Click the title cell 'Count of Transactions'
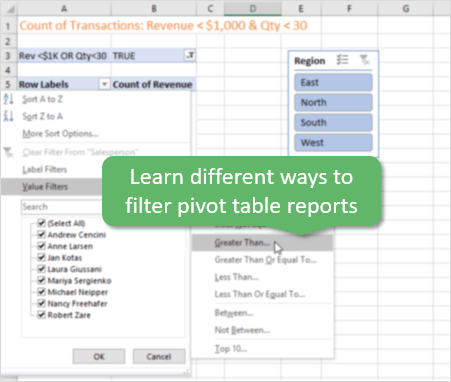 [x=163, y=26]
